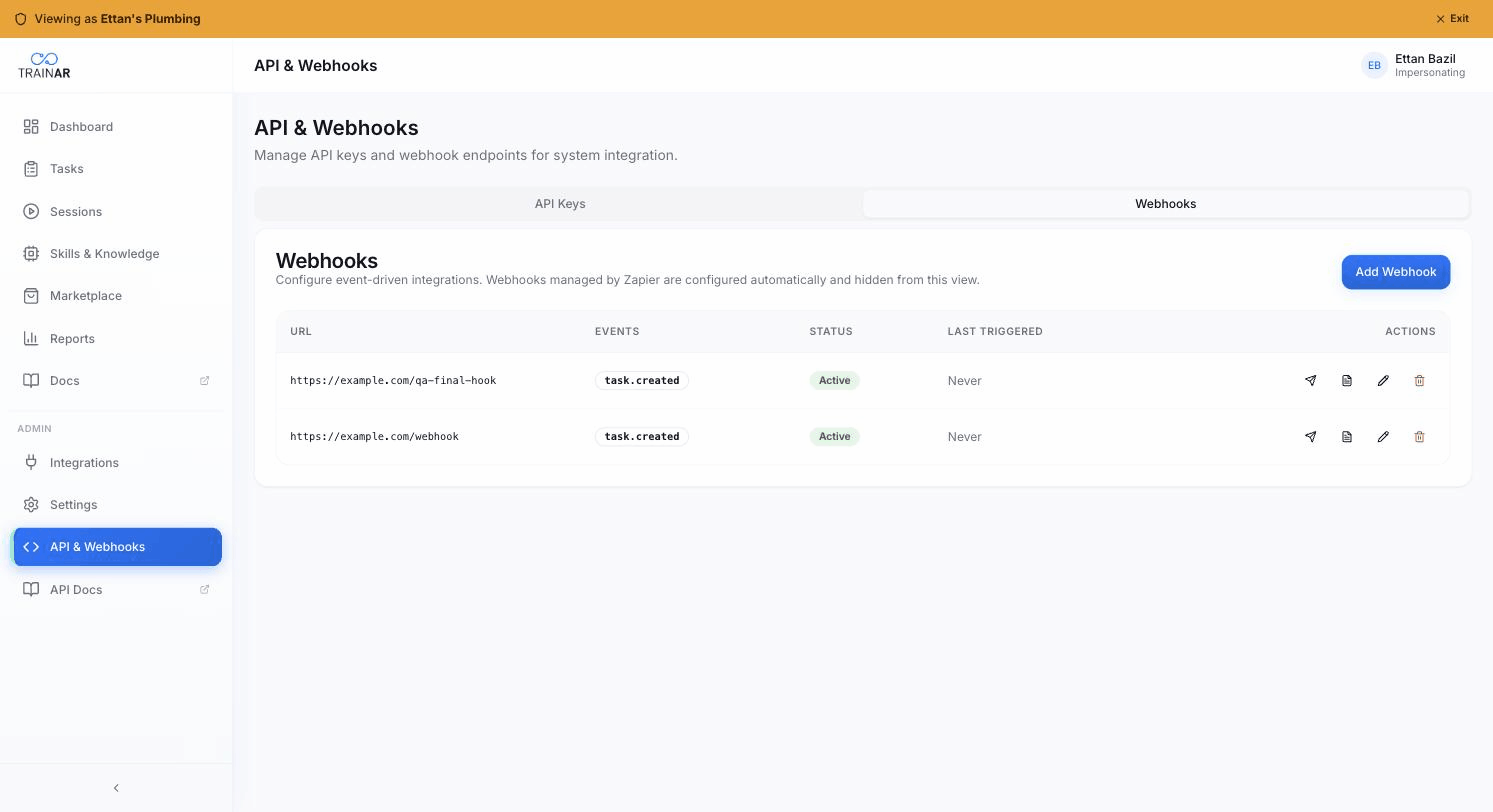The height and width of the screenshot is (812, 1493).
Task: Open Dashboard in the sidebar
Action: click(x=117, y=127)
